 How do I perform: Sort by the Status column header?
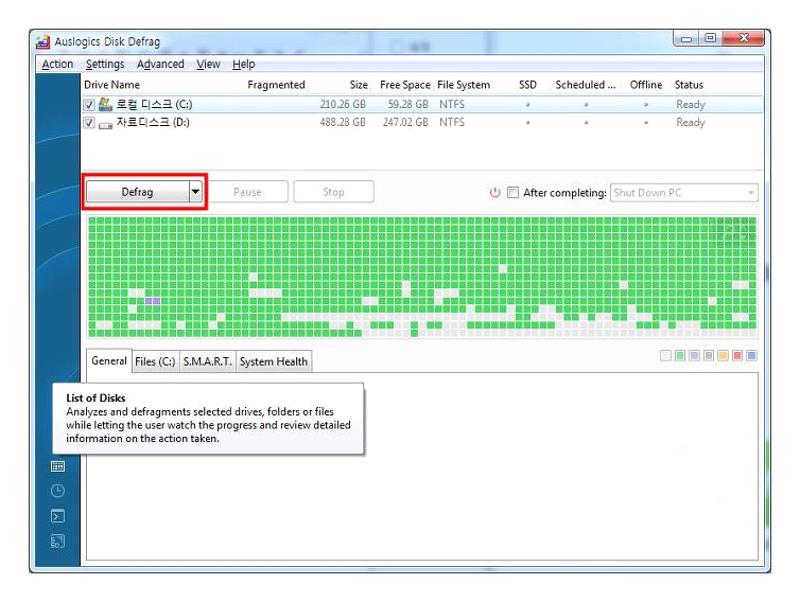(x=689, y=85)
